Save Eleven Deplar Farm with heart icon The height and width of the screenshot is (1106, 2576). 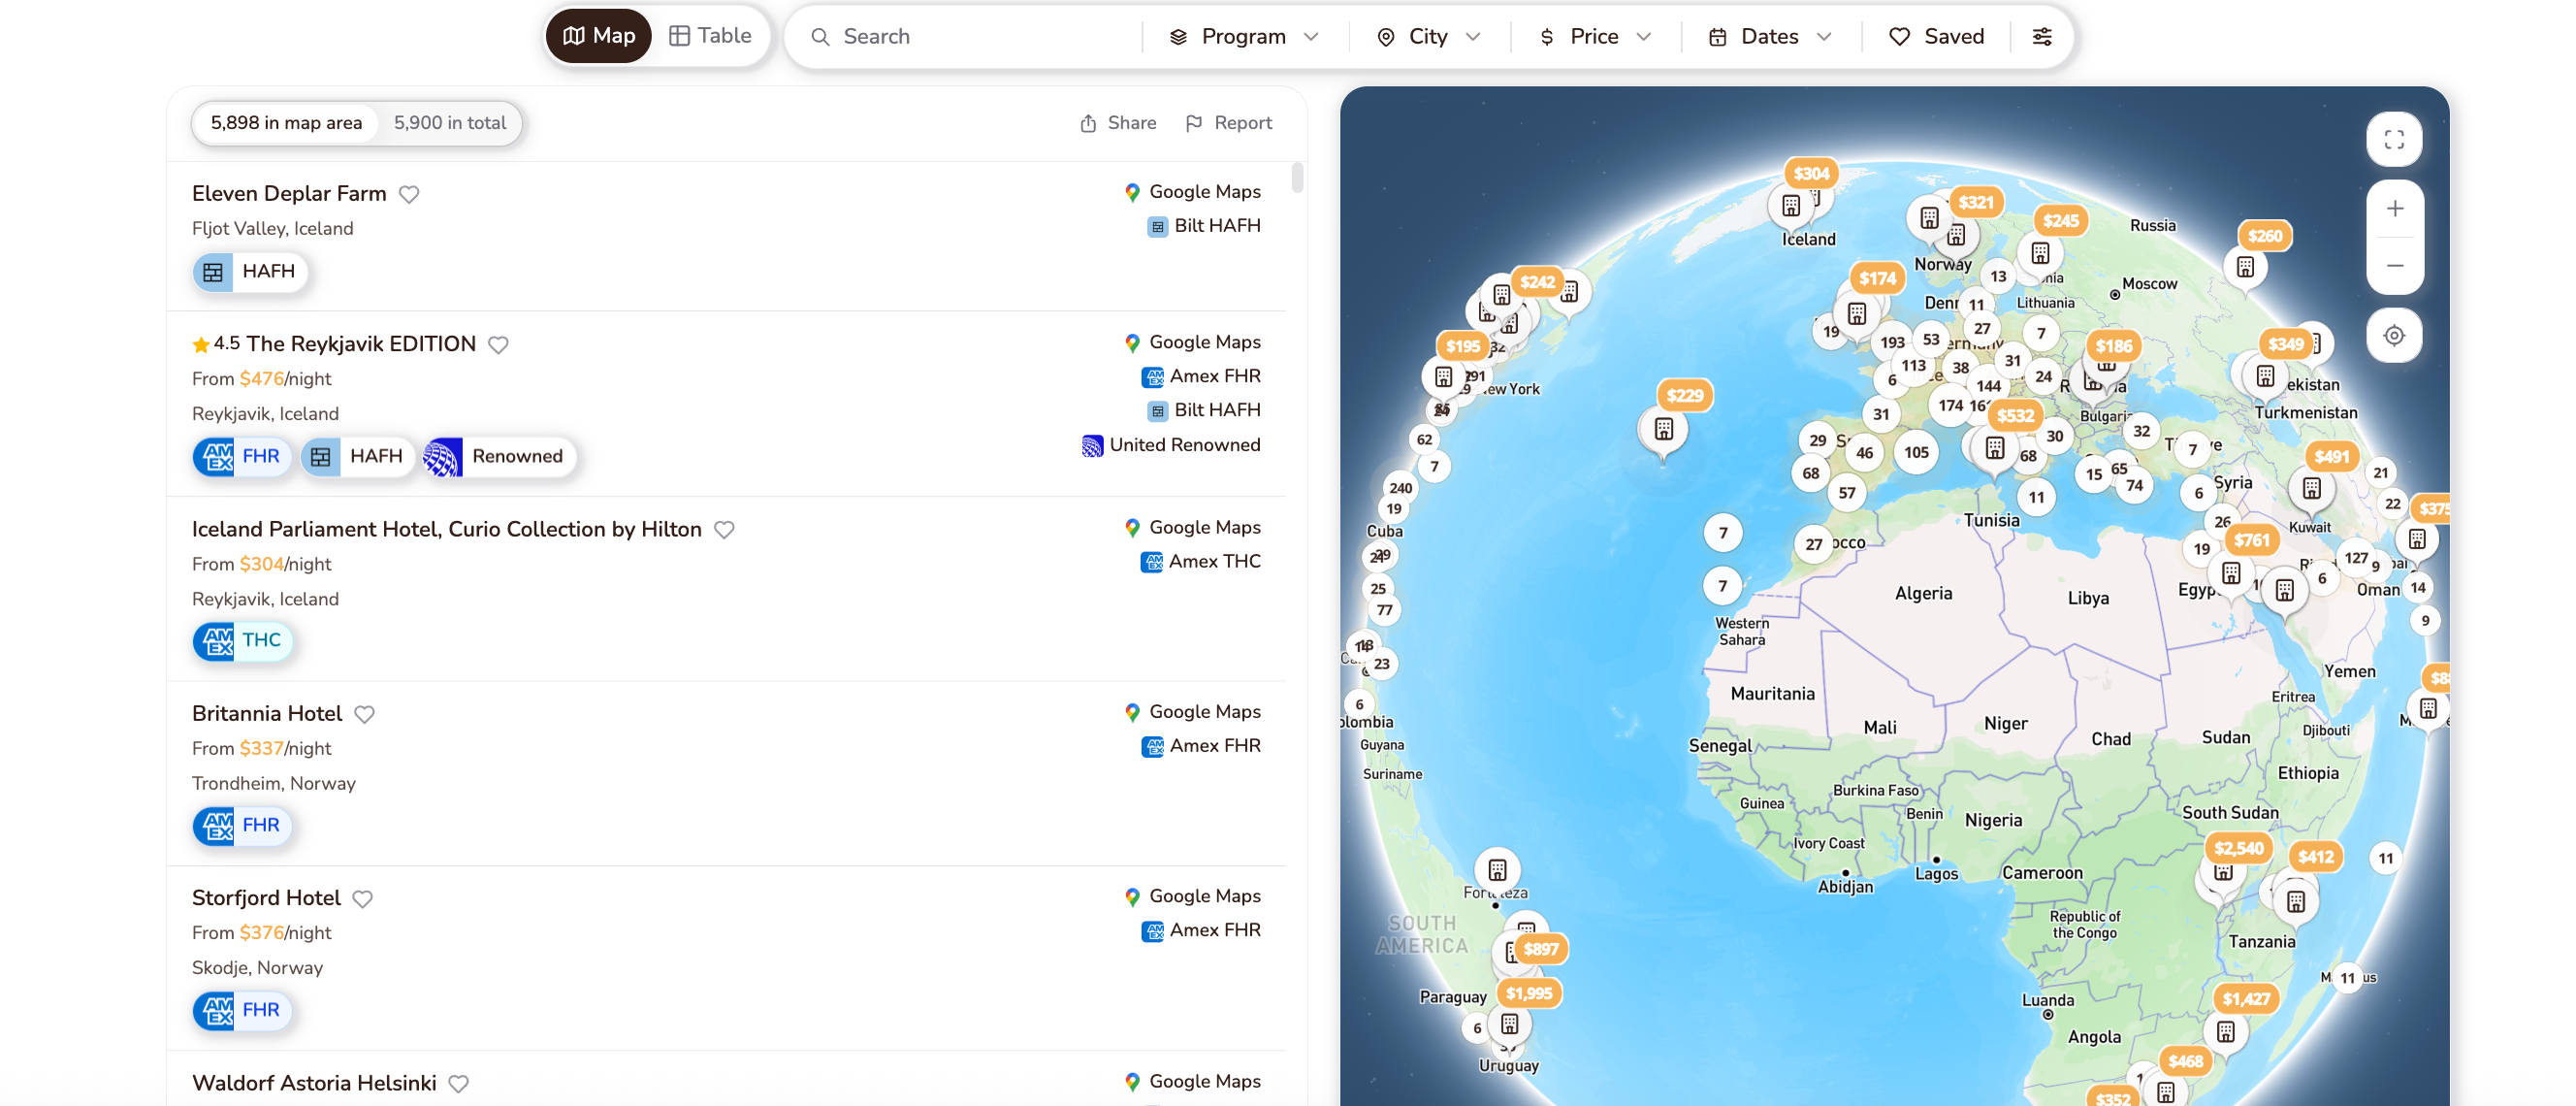pos(409,194)
